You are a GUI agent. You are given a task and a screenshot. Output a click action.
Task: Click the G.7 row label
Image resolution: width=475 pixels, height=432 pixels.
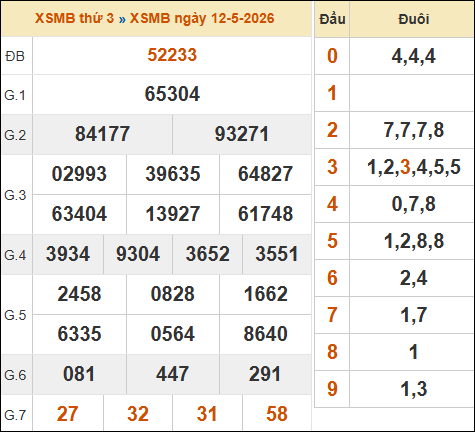pos(15,415)
